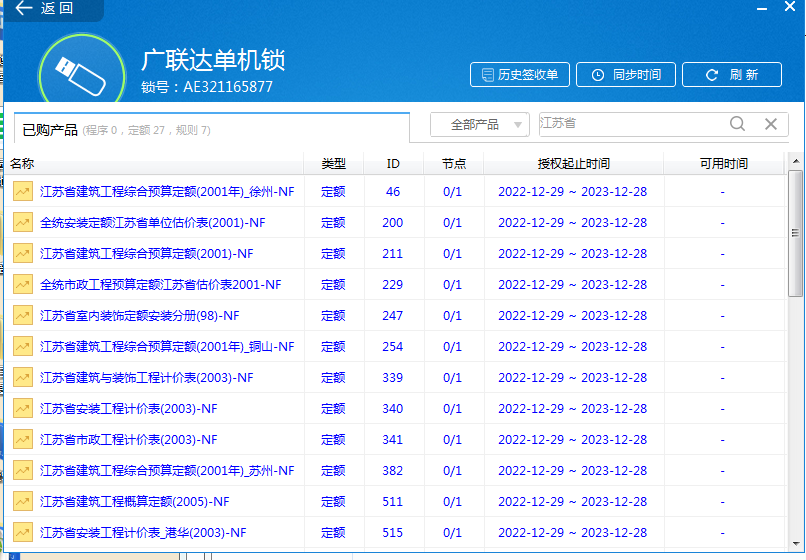Click icon of 全统安装定额江苏省单位估价表 row
Screen dimensions: 806x560
[x=23, y=222]
